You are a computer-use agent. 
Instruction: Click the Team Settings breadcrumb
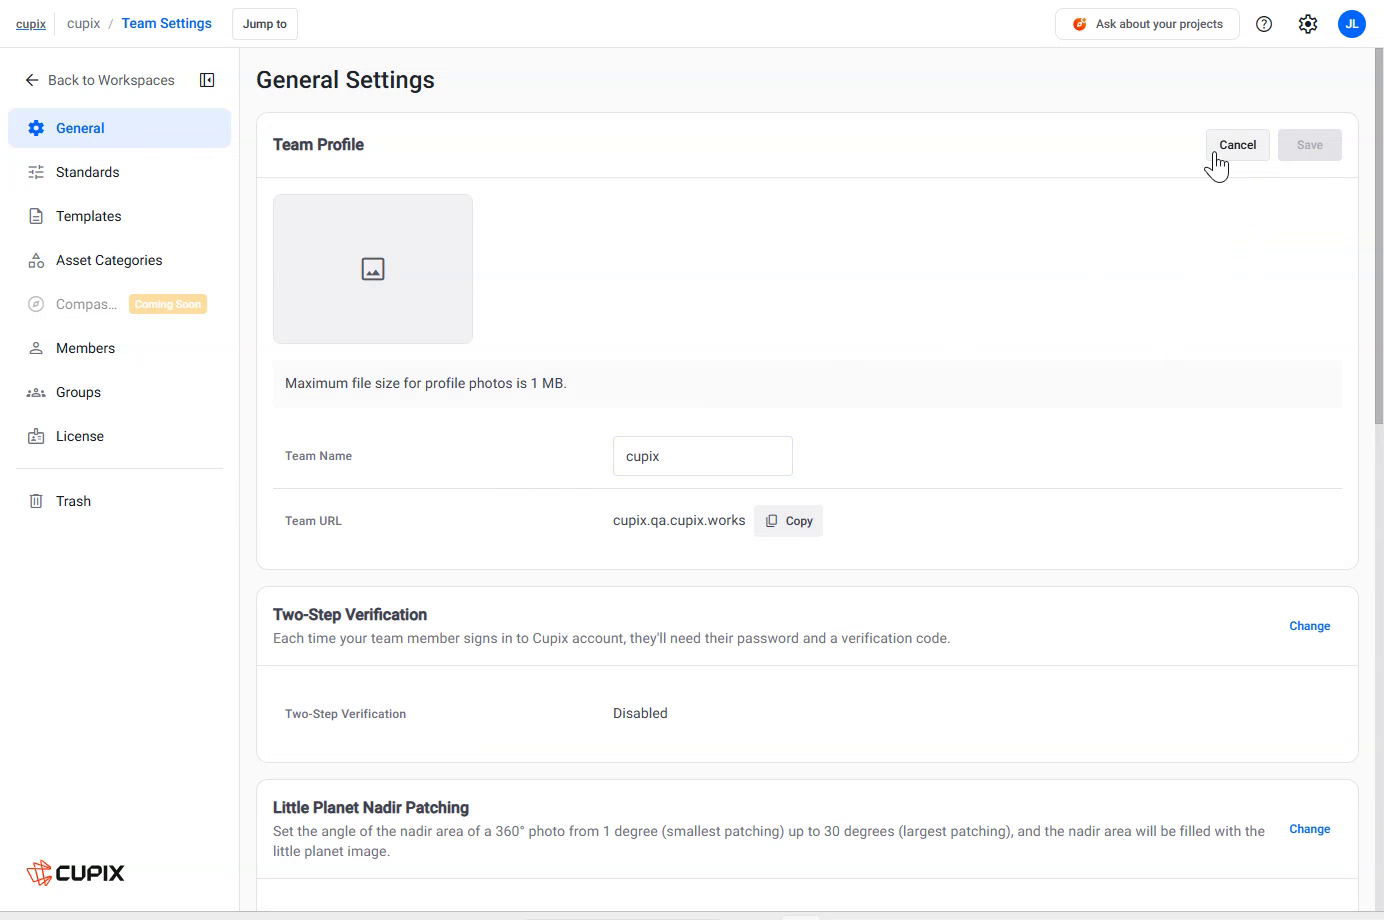tap(167, 24)
